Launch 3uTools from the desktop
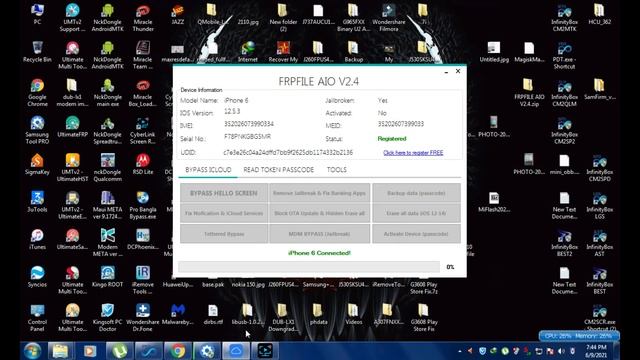Image resolution: width=640 pixels, height=360 pixels. (37, 202)
